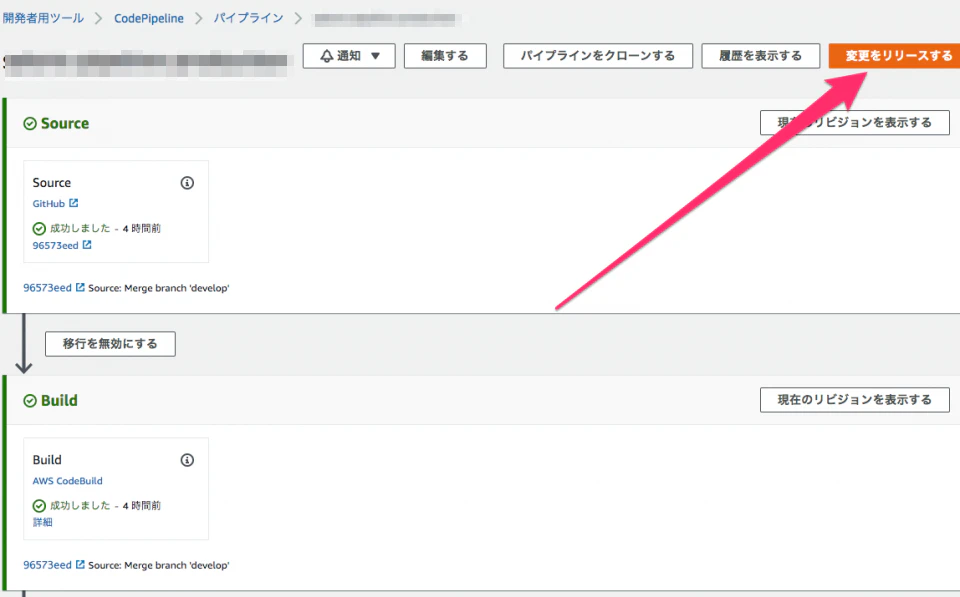Click the 編集する button
Viewport: 960px width, 597px height.
444,55
